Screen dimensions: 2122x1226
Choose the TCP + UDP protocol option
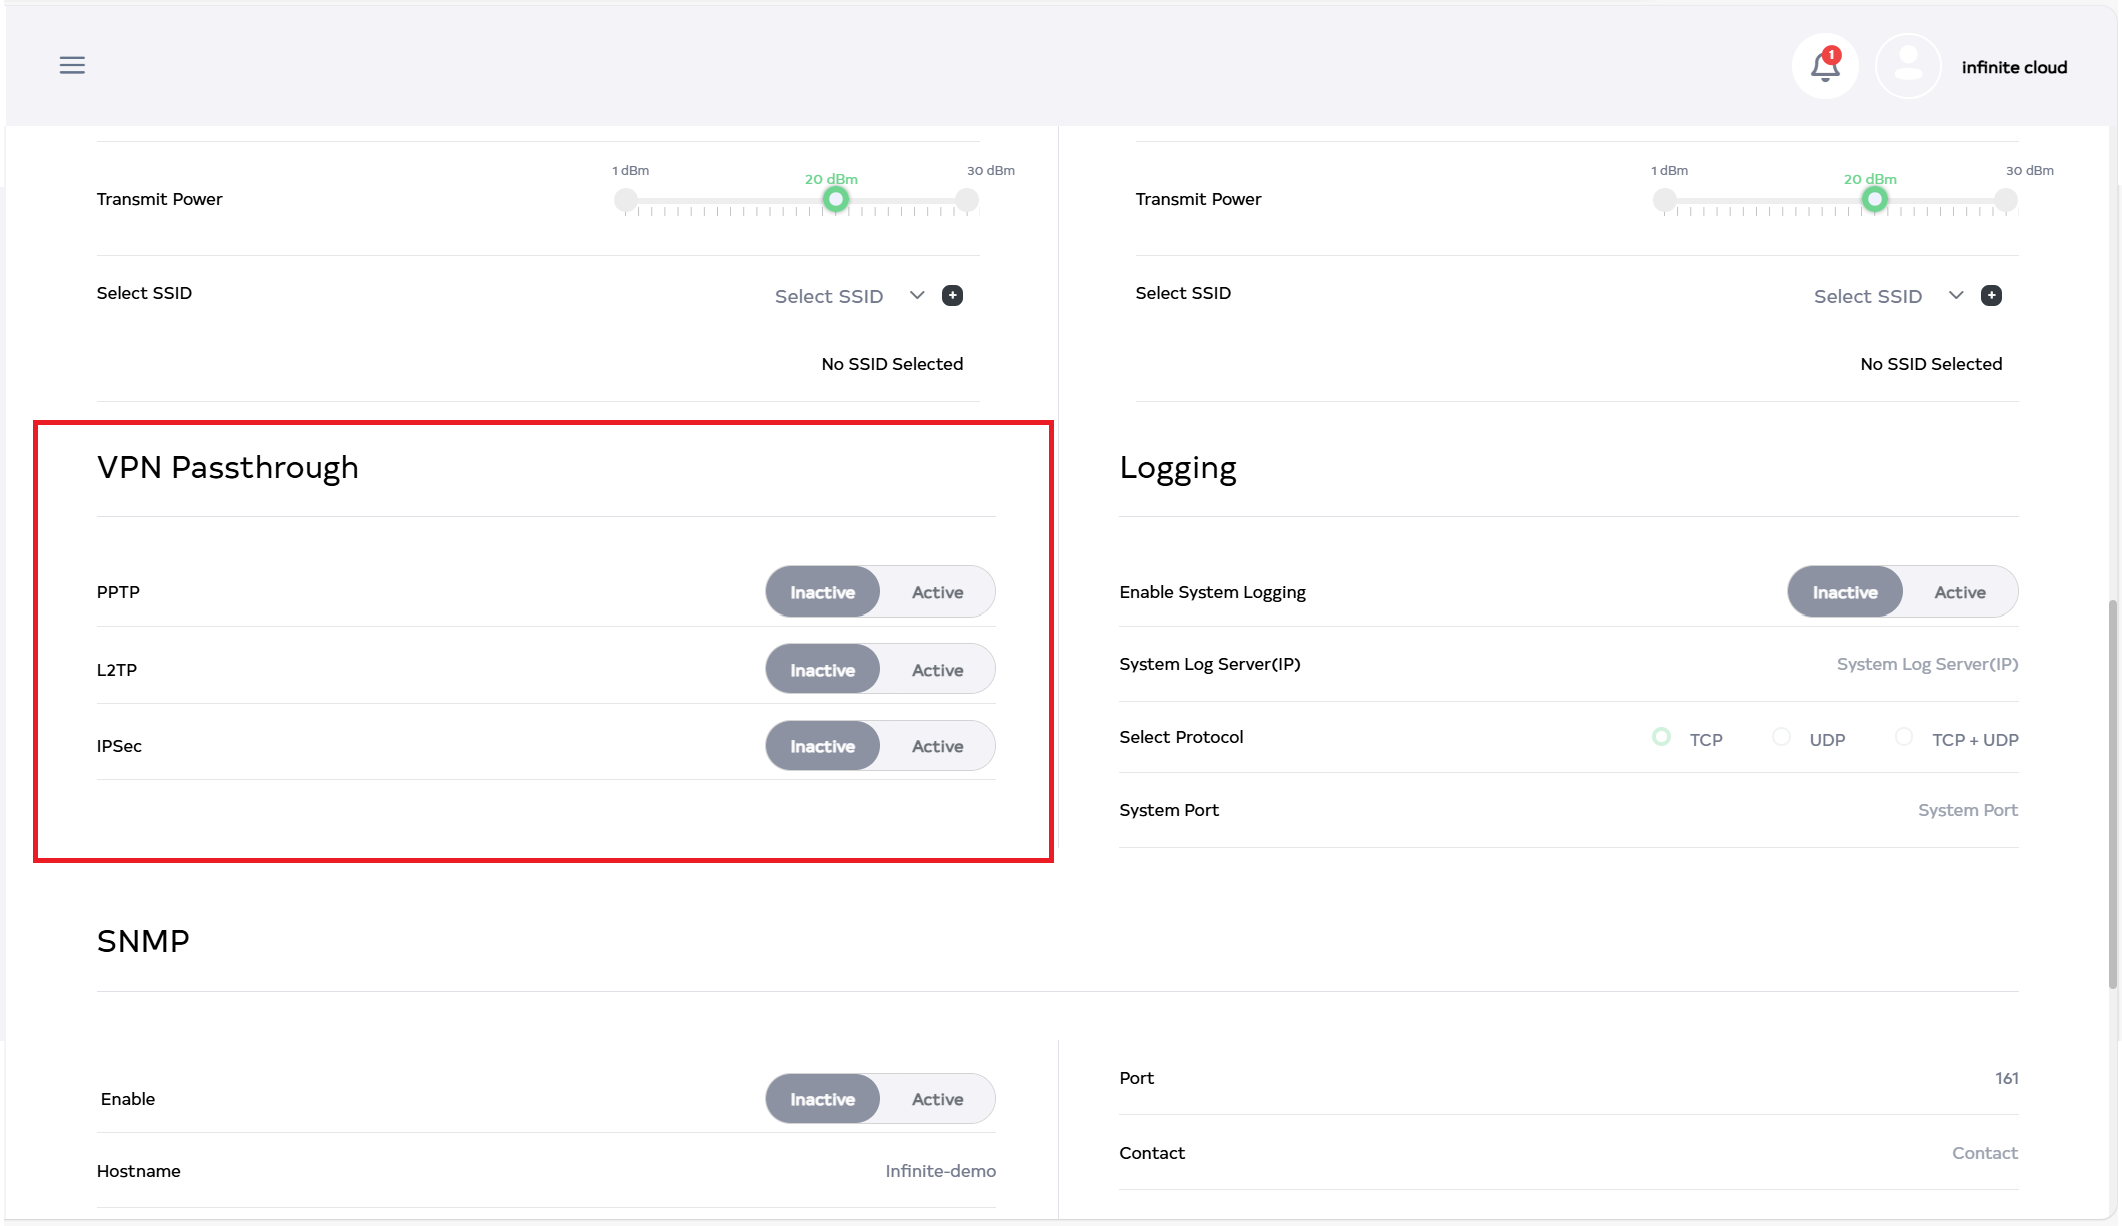click(1904, 738)
